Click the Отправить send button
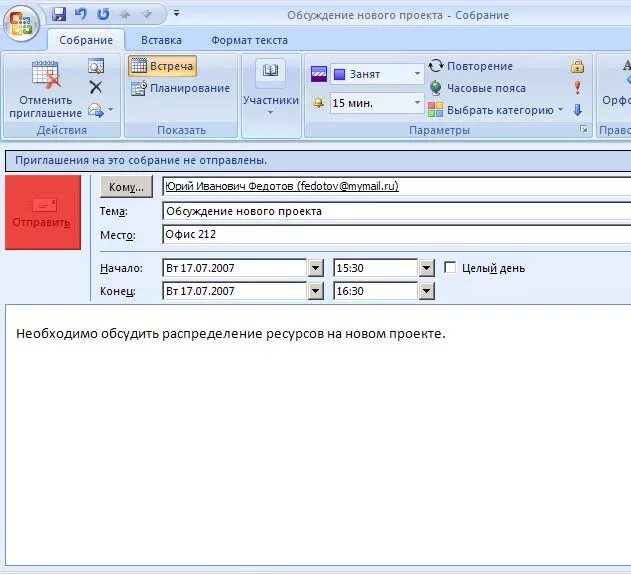The height and width of the screenshot is (574, 631). tap(43, 213)
